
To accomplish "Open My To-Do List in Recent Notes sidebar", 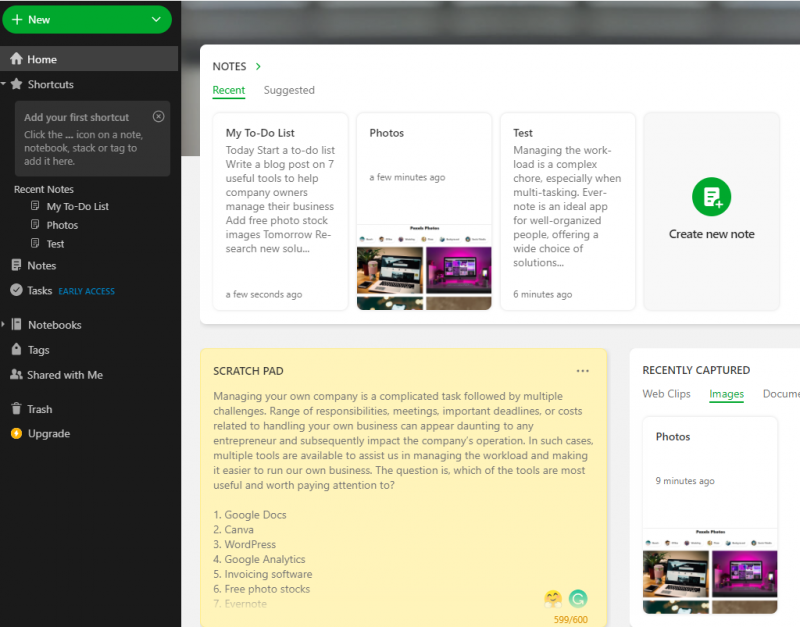I will [78, 206].
